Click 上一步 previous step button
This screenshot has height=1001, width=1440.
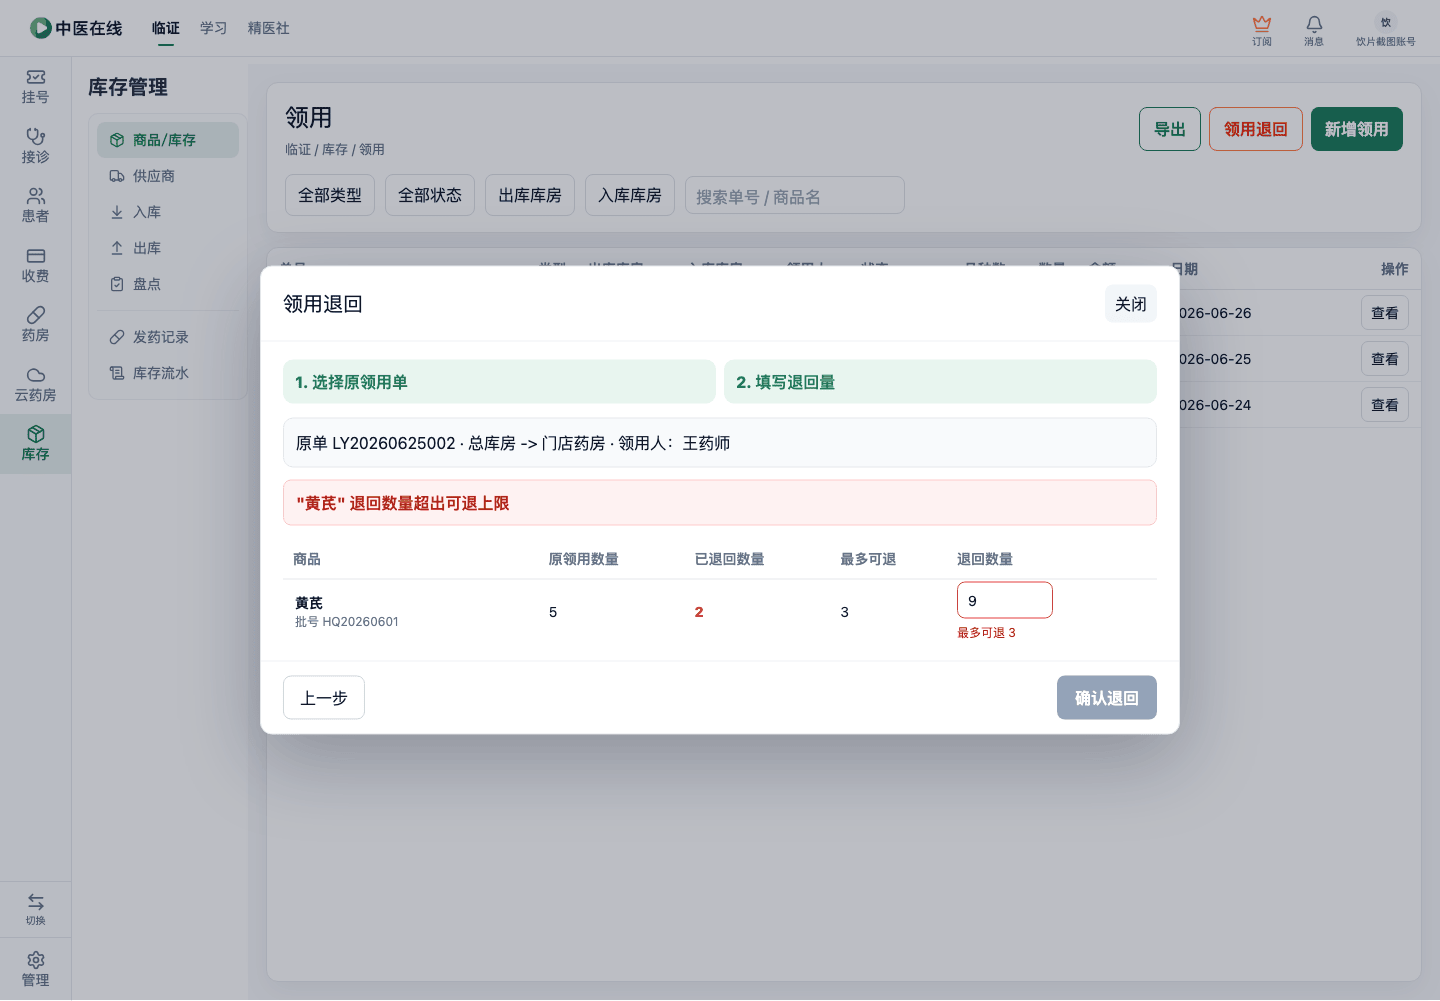tap(324, 698)
